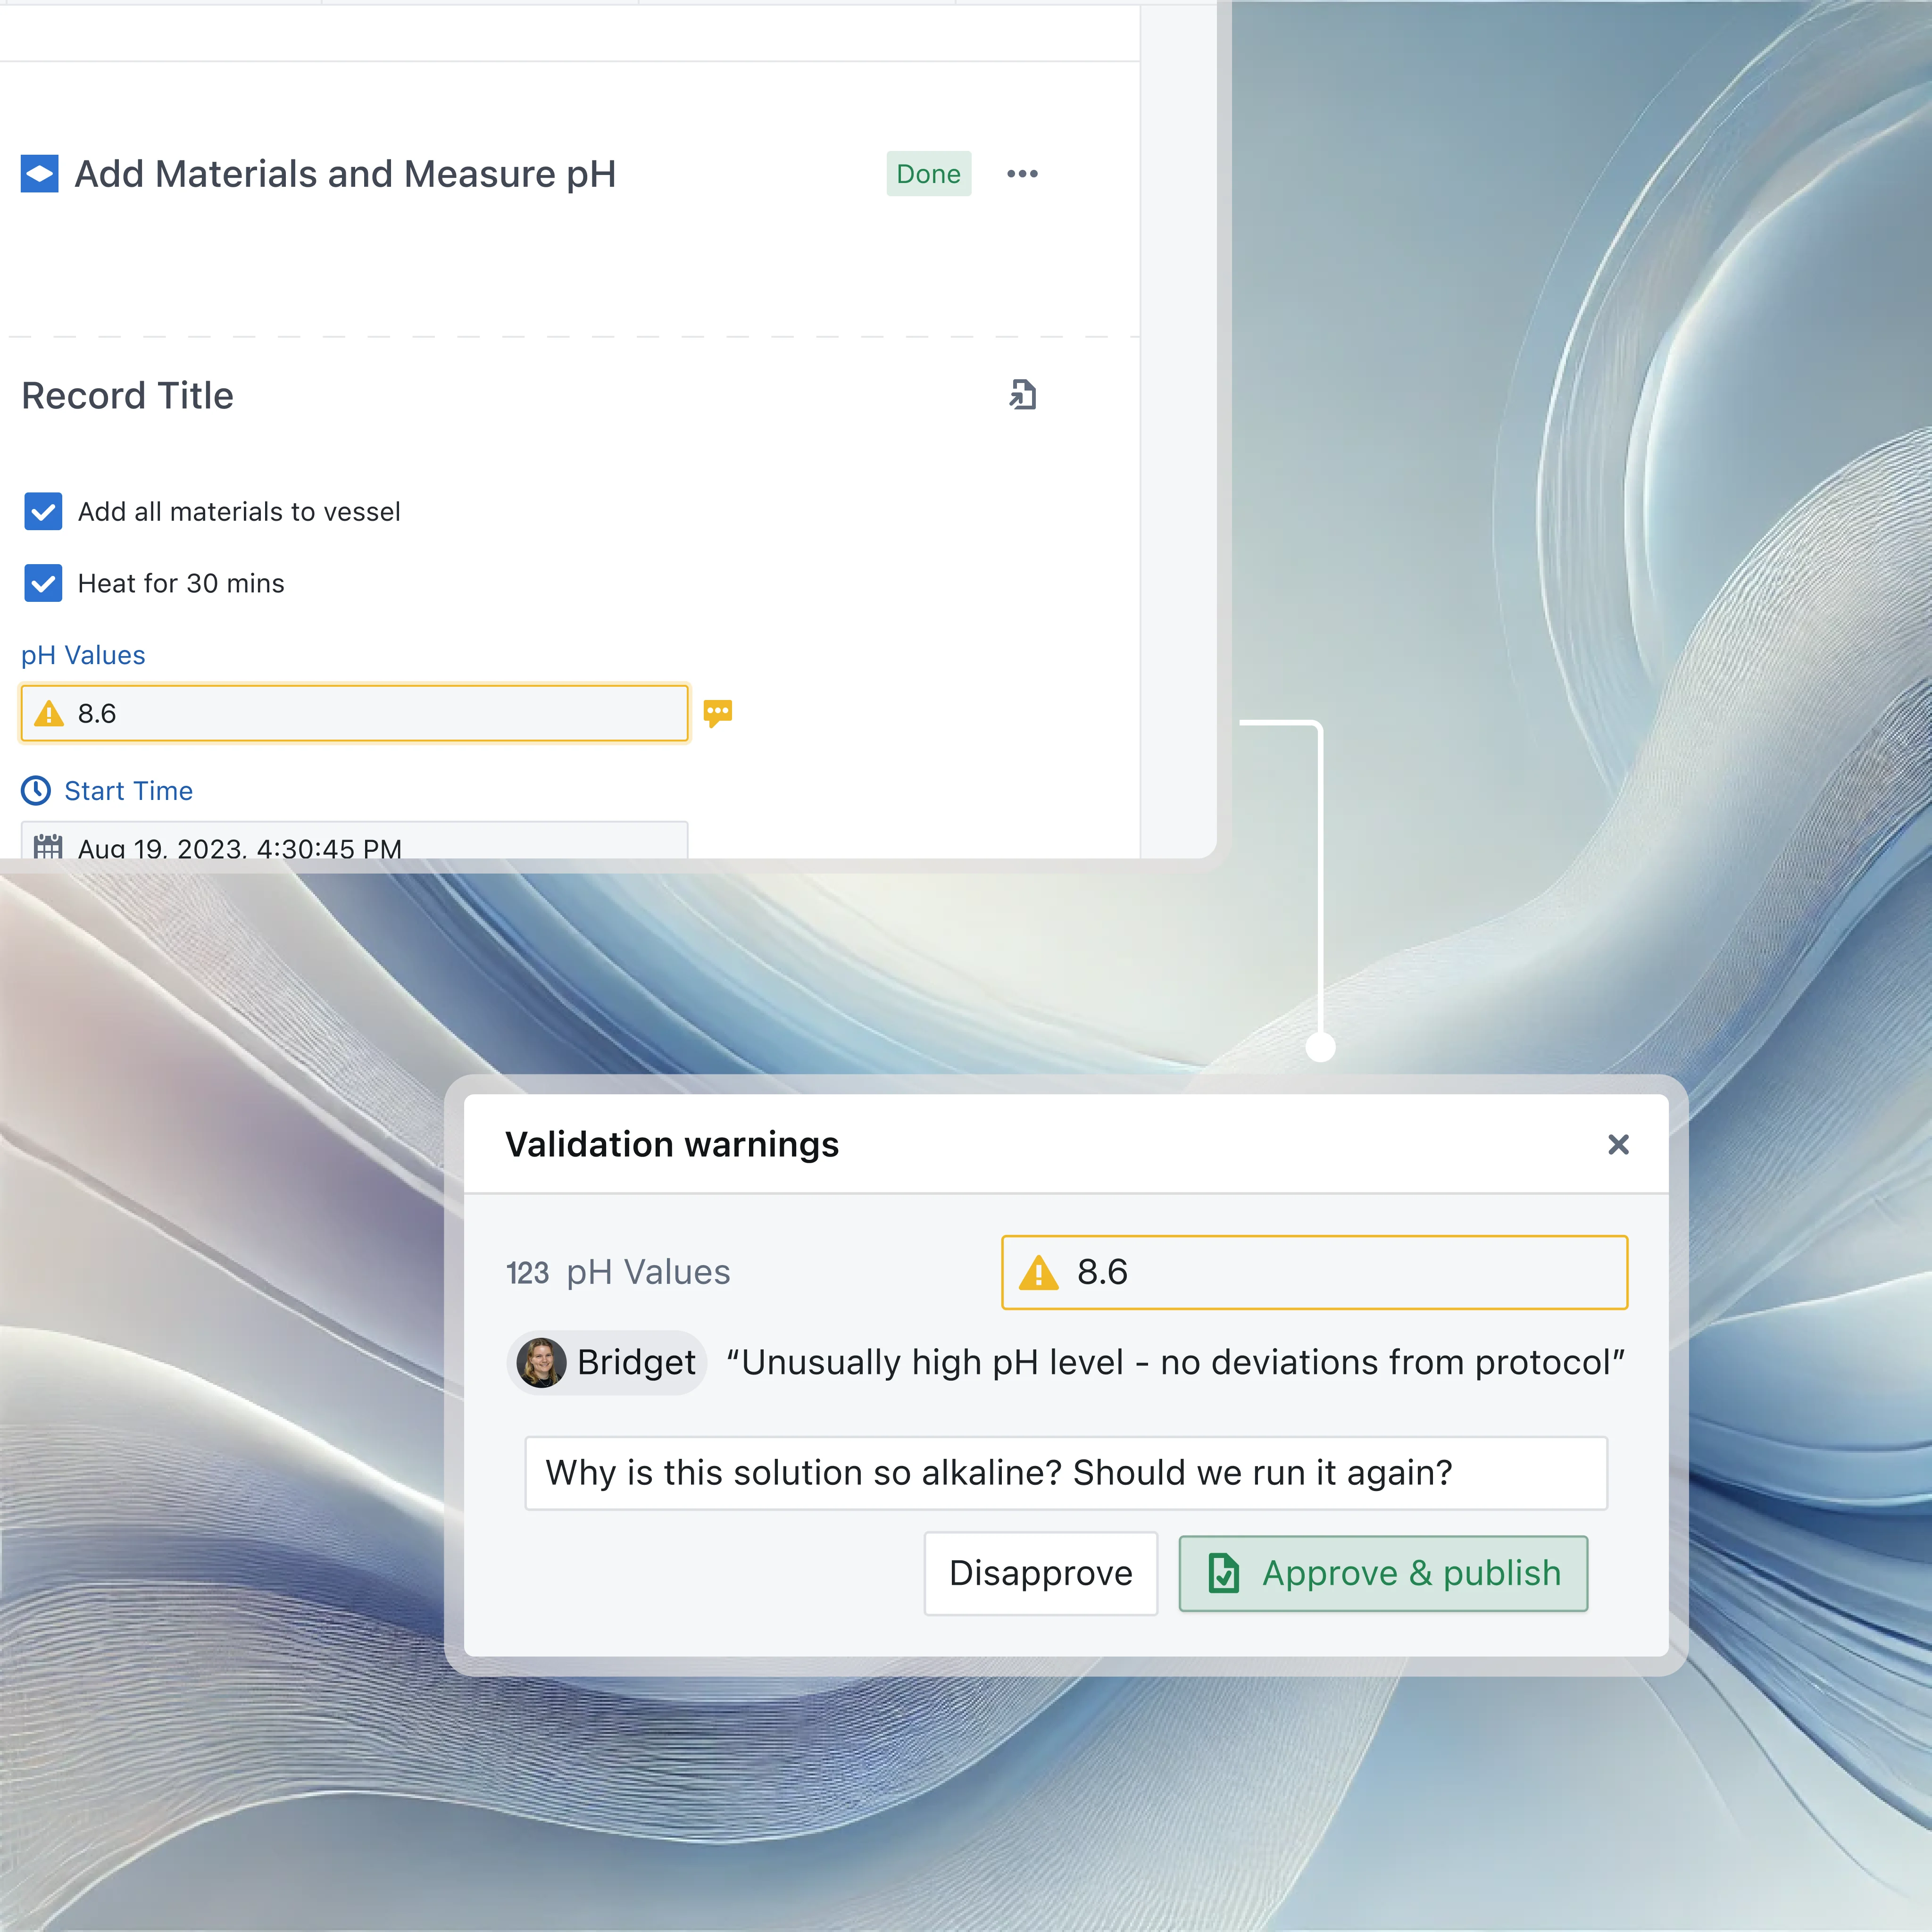Click the Aug 19, 2023 date field
This screenshot has width=1932, height=1932.
[x=354, y=841]
